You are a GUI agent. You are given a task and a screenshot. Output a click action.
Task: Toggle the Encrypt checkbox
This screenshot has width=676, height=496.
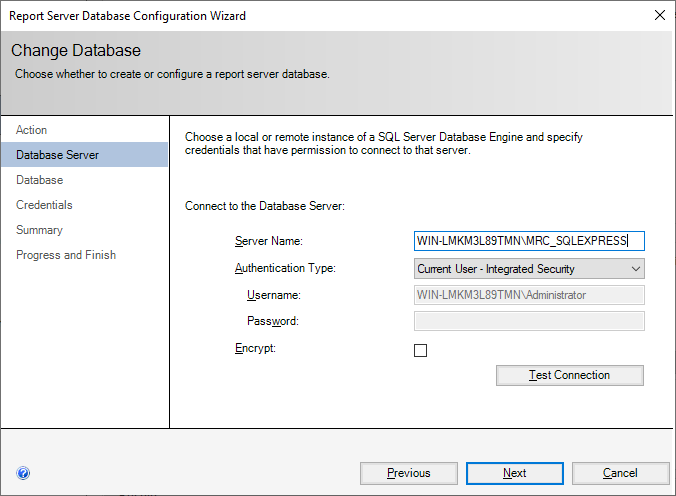pyautogui.click(x=421, y=350)
